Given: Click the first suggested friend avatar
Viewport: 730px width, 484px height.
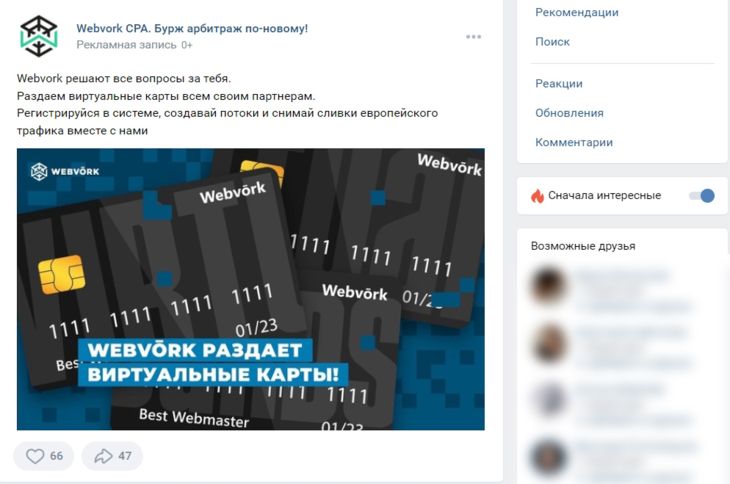Looking at the screenshot, I should [548, 285].
